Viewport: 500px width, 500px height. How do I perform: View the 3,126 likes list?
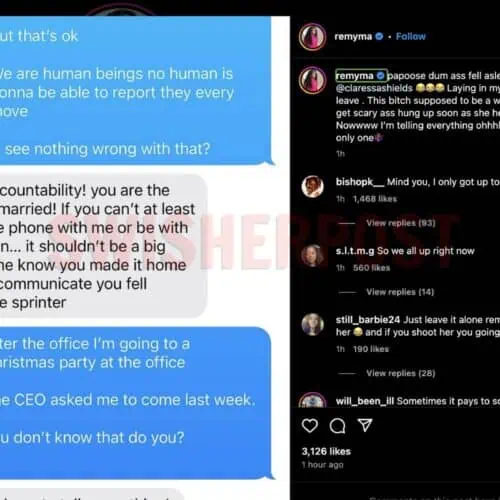pyautogui.click(x=326, y=451)
